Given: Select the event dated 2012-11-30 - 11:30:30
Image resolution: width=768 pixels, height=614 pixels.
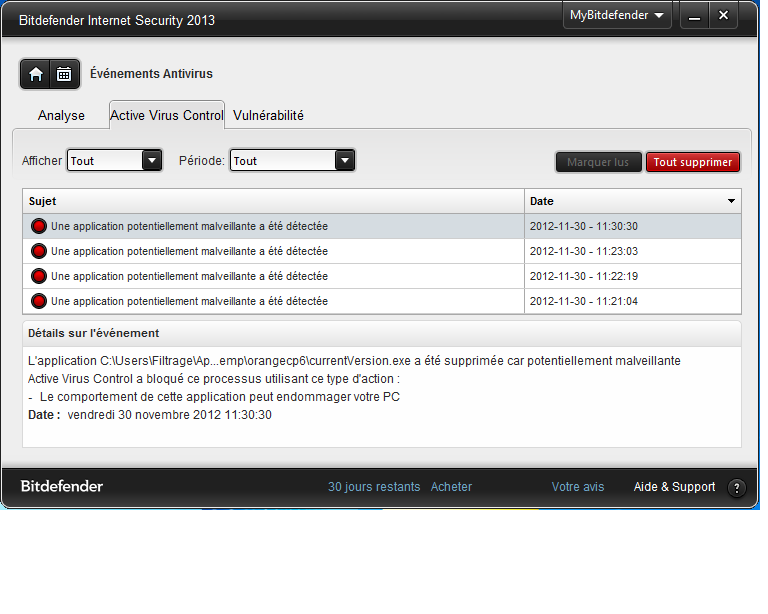Looking at the screenshot, I should click(x=382, y=226).
